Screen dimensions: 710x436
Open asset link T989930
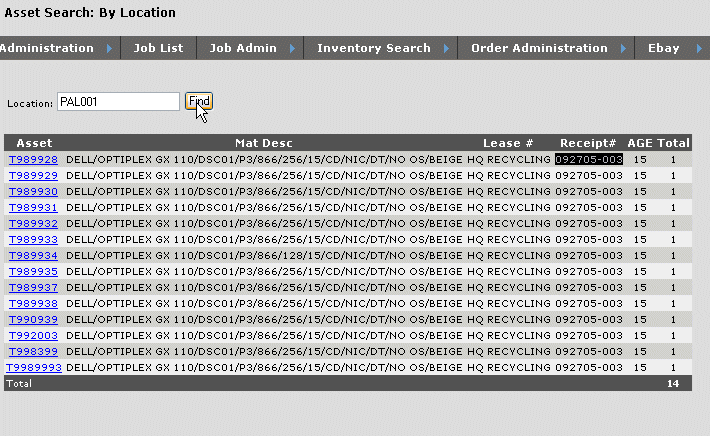34,192
